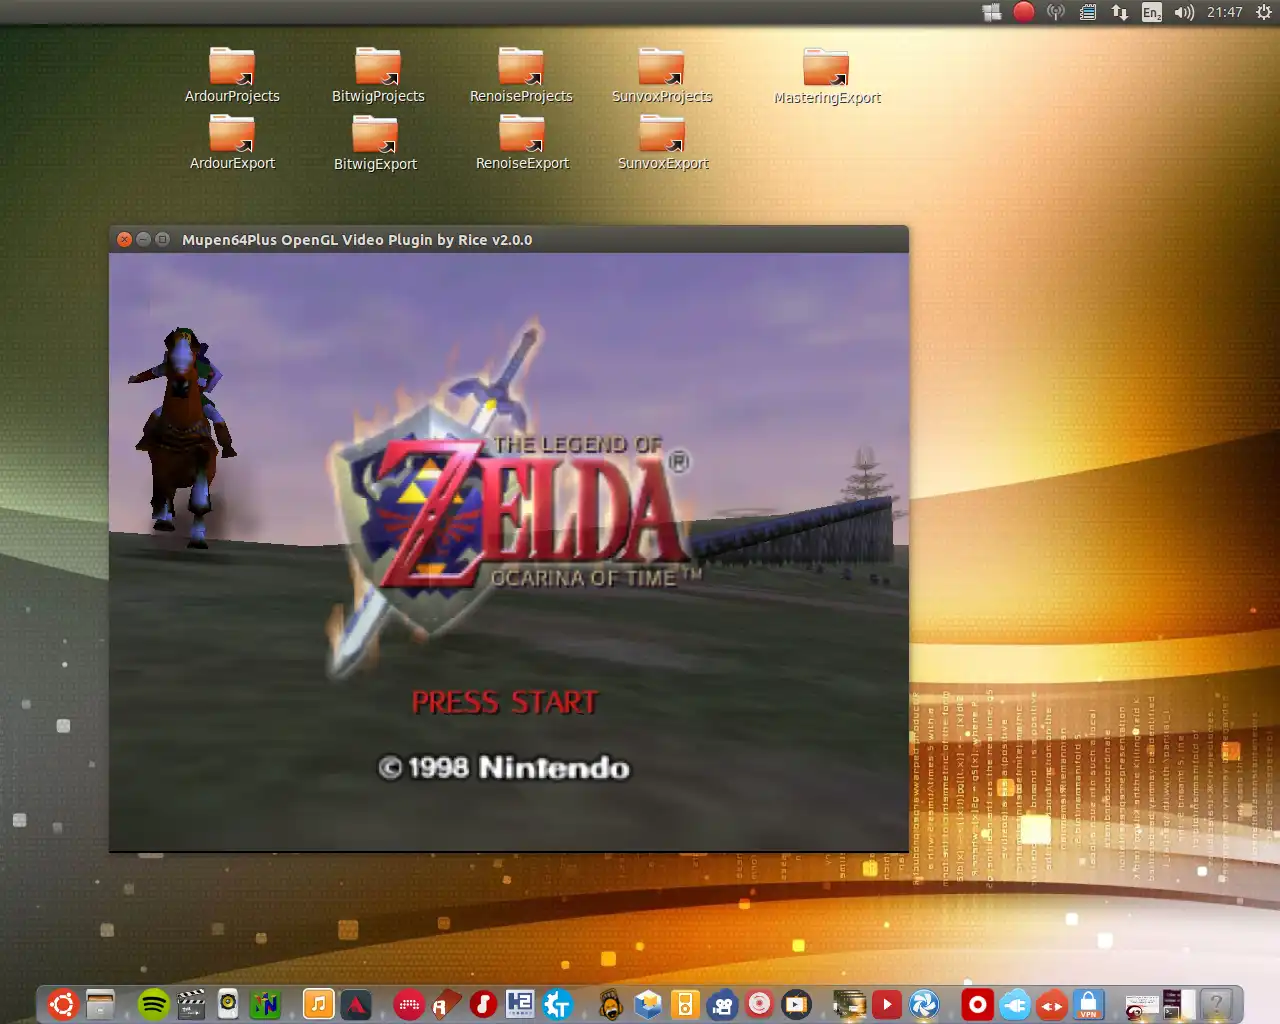Image resolution: width=1280 pixels, height=1024 pixels.
Task: Open the clapperboard video app in dock
Action: [190, 1004]
